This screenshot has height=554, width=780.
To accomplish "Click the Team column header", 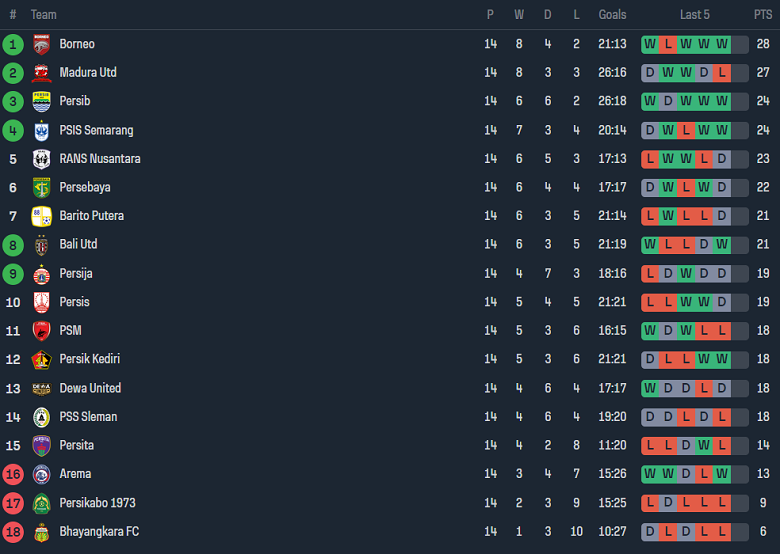I will (x=44, y=15).
